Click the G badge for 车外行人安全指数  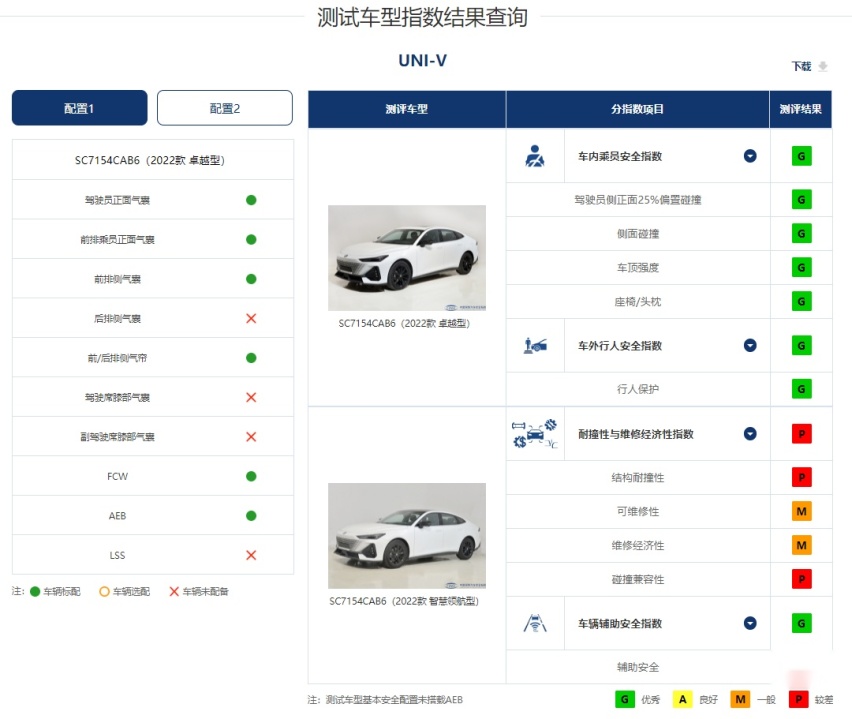(801, 345)
